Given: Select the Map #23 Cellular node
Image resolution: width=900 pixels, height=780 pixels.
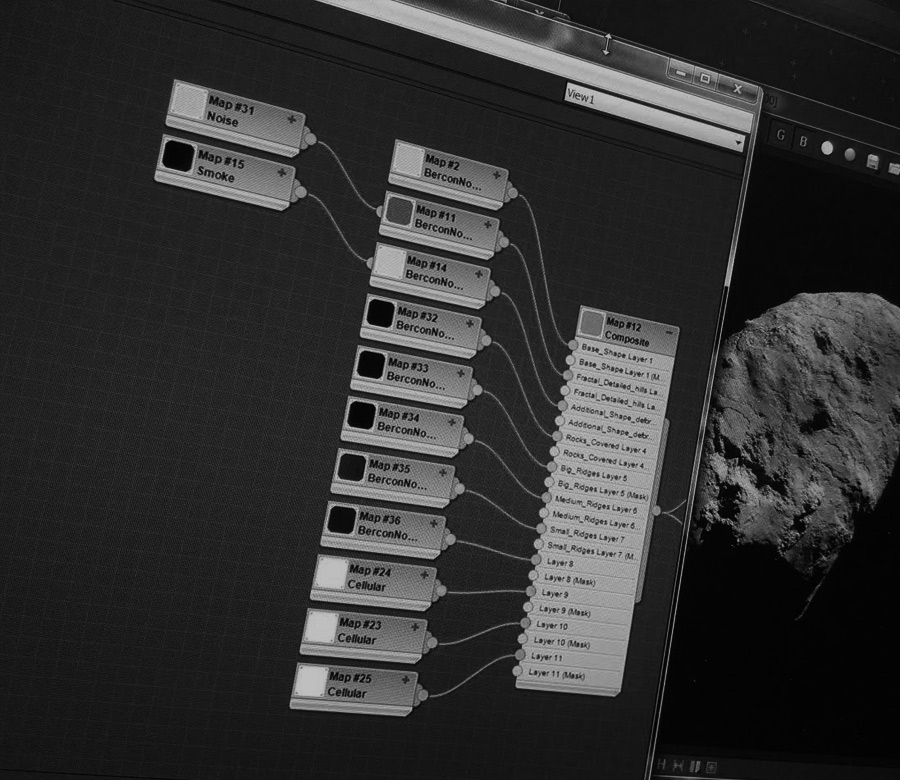Looking at the screenshot, I should click(x=364, y=635).
